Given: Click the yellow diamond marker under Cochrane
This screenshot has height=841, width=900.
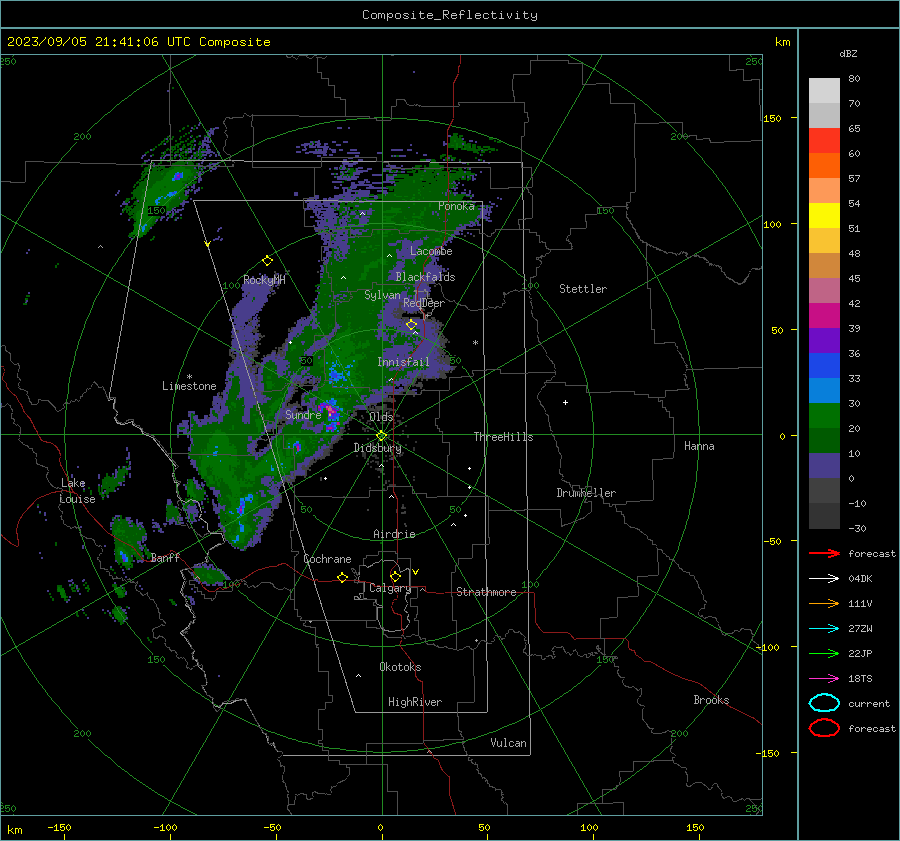Looking at the screenshot, I should pyautogui.click(x=342, y=577).
